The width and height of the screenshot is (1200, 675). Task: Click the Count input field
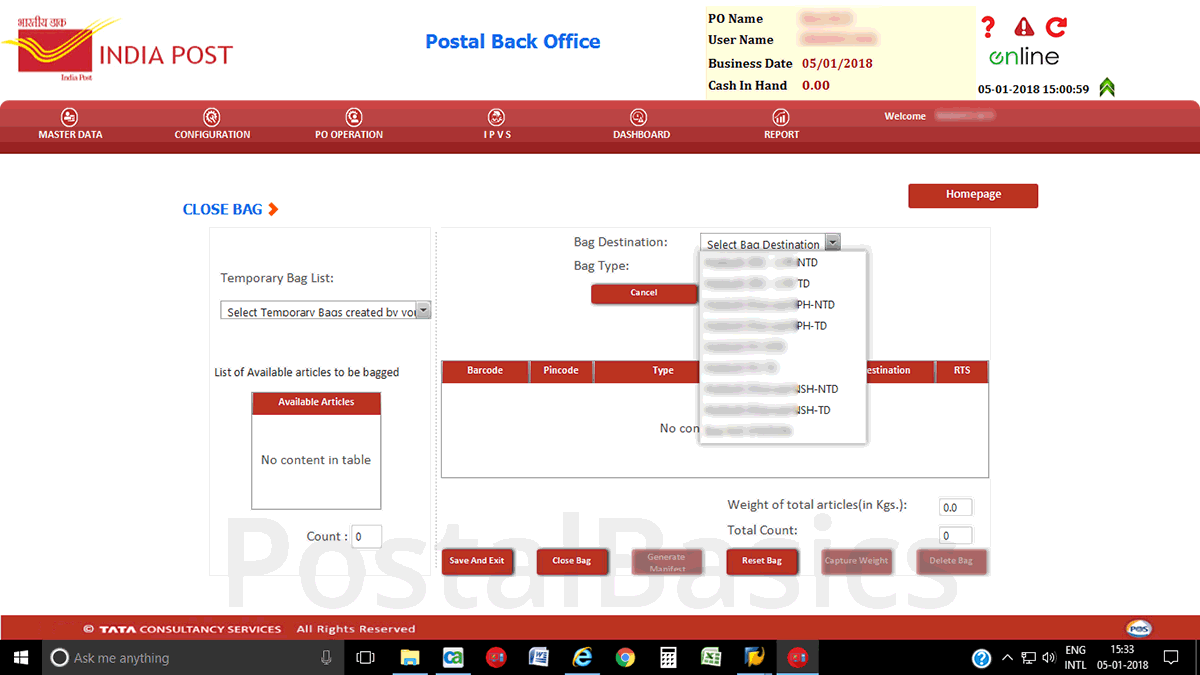(x=366, y=537)
